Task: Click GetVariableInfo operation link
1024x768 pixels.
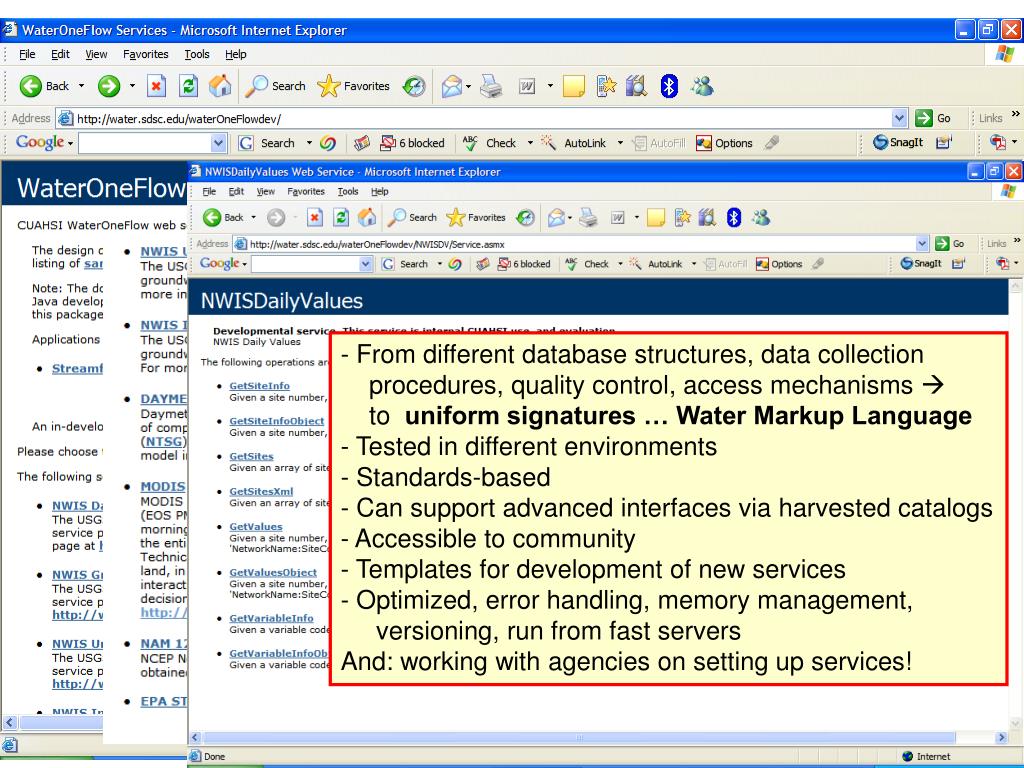Action: 271,618
